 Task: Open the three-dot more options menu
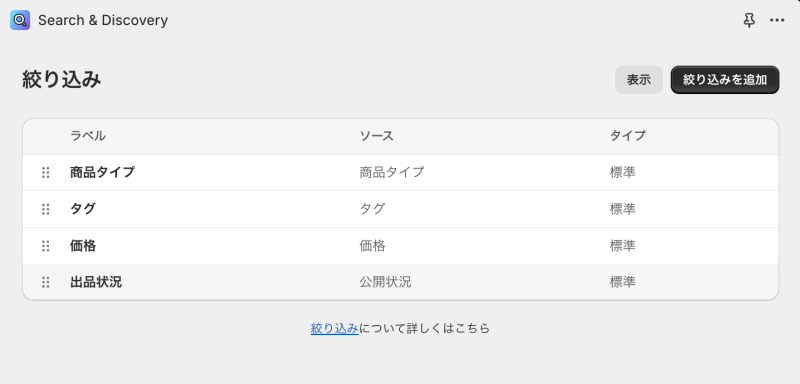tap(777, 20)
